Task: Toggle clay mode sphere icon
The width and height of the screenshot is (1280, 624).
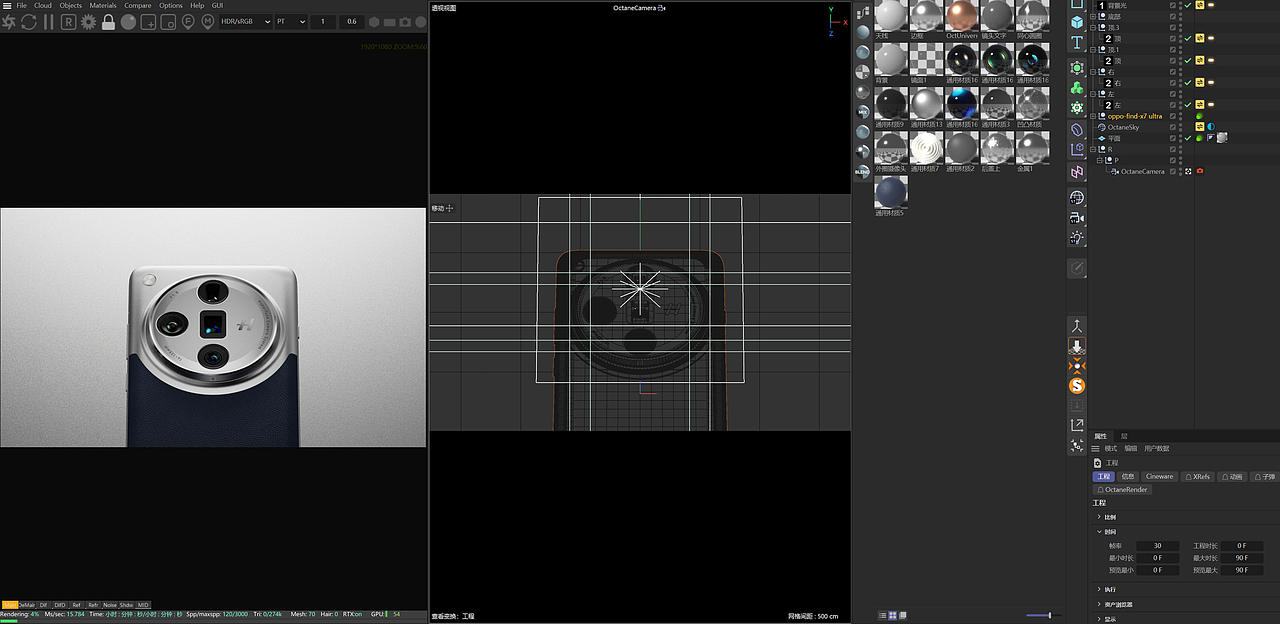Action: click(x=129, y=21)
